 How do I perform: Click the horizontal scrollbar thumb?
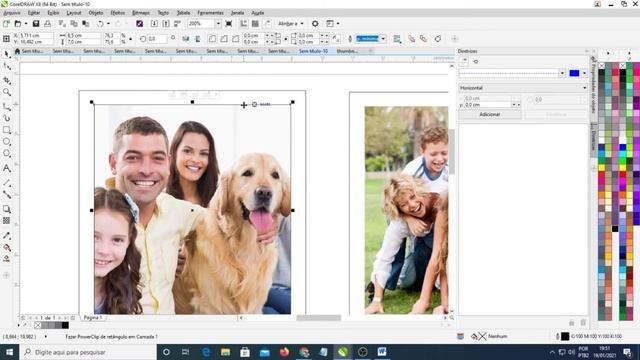[x=318, y=318]
